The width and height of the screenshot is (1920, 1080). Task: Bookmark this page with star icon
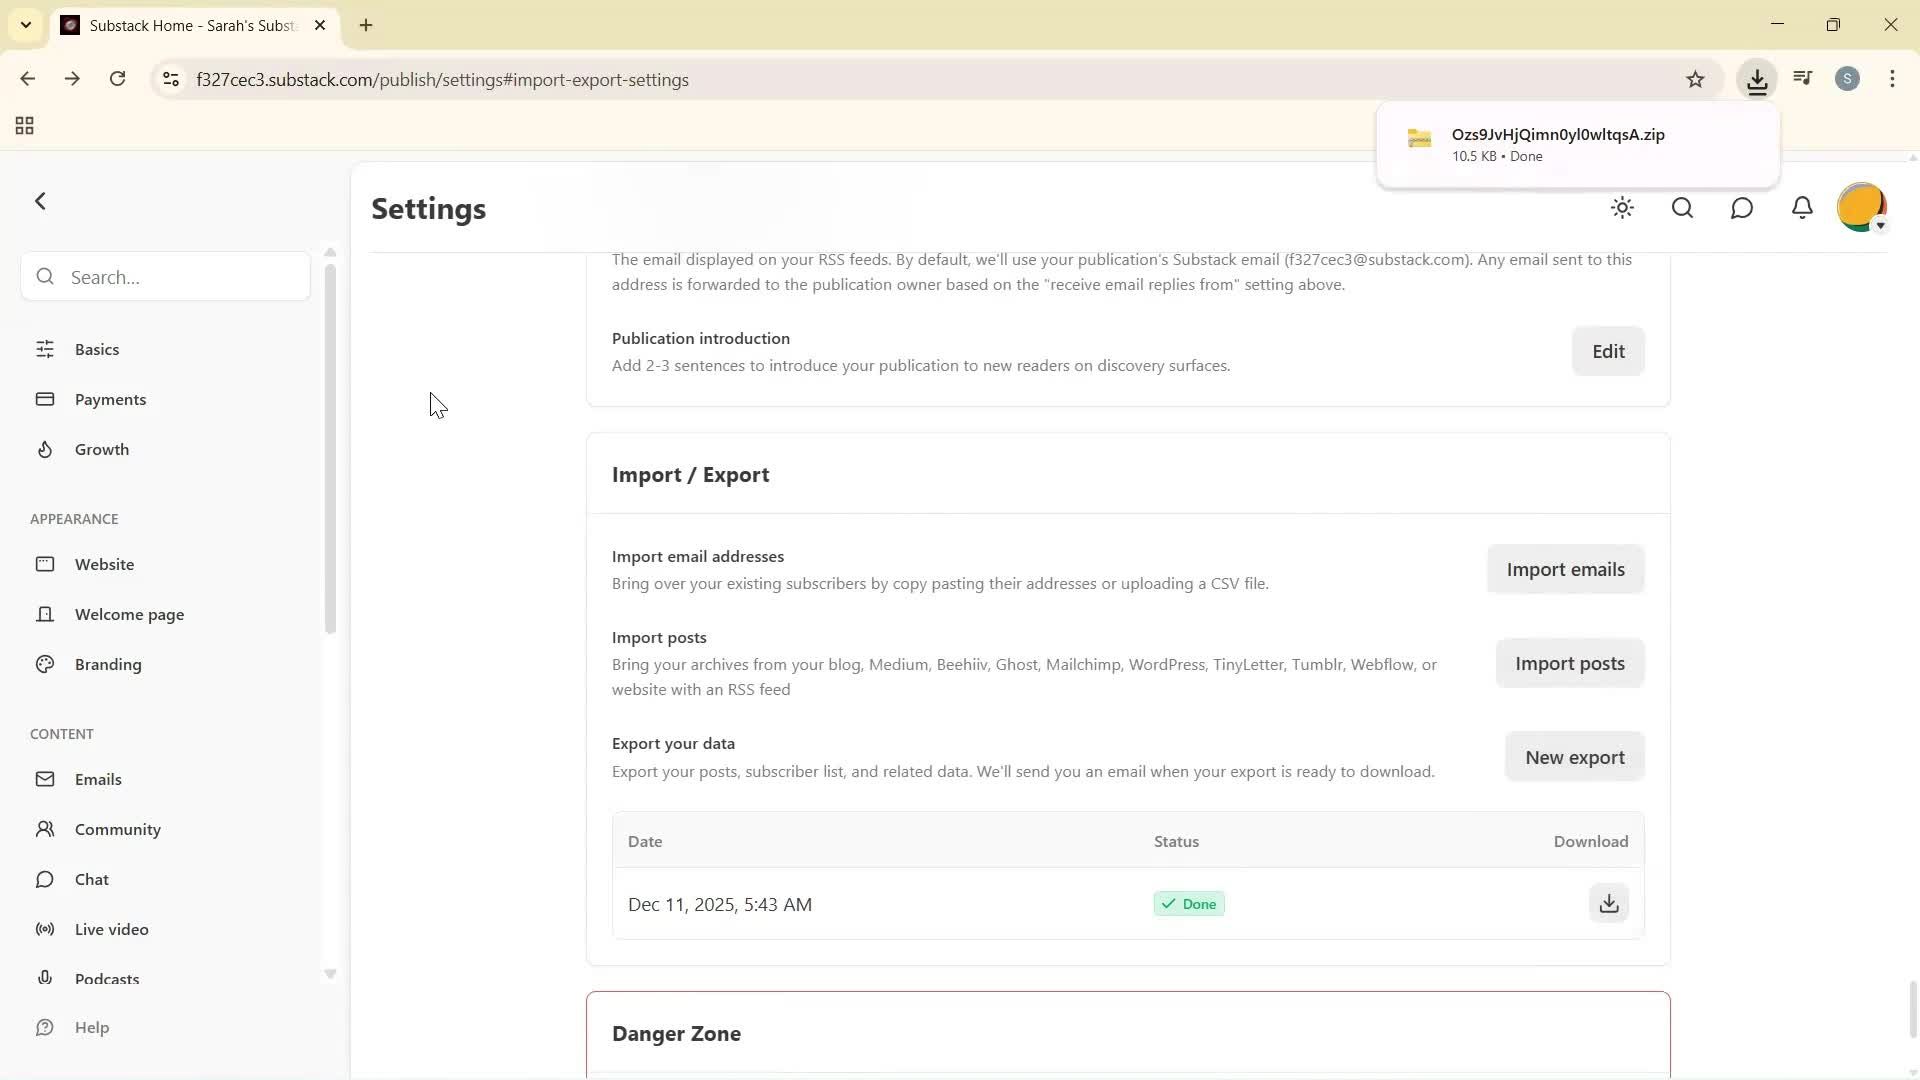[1695, 80]
